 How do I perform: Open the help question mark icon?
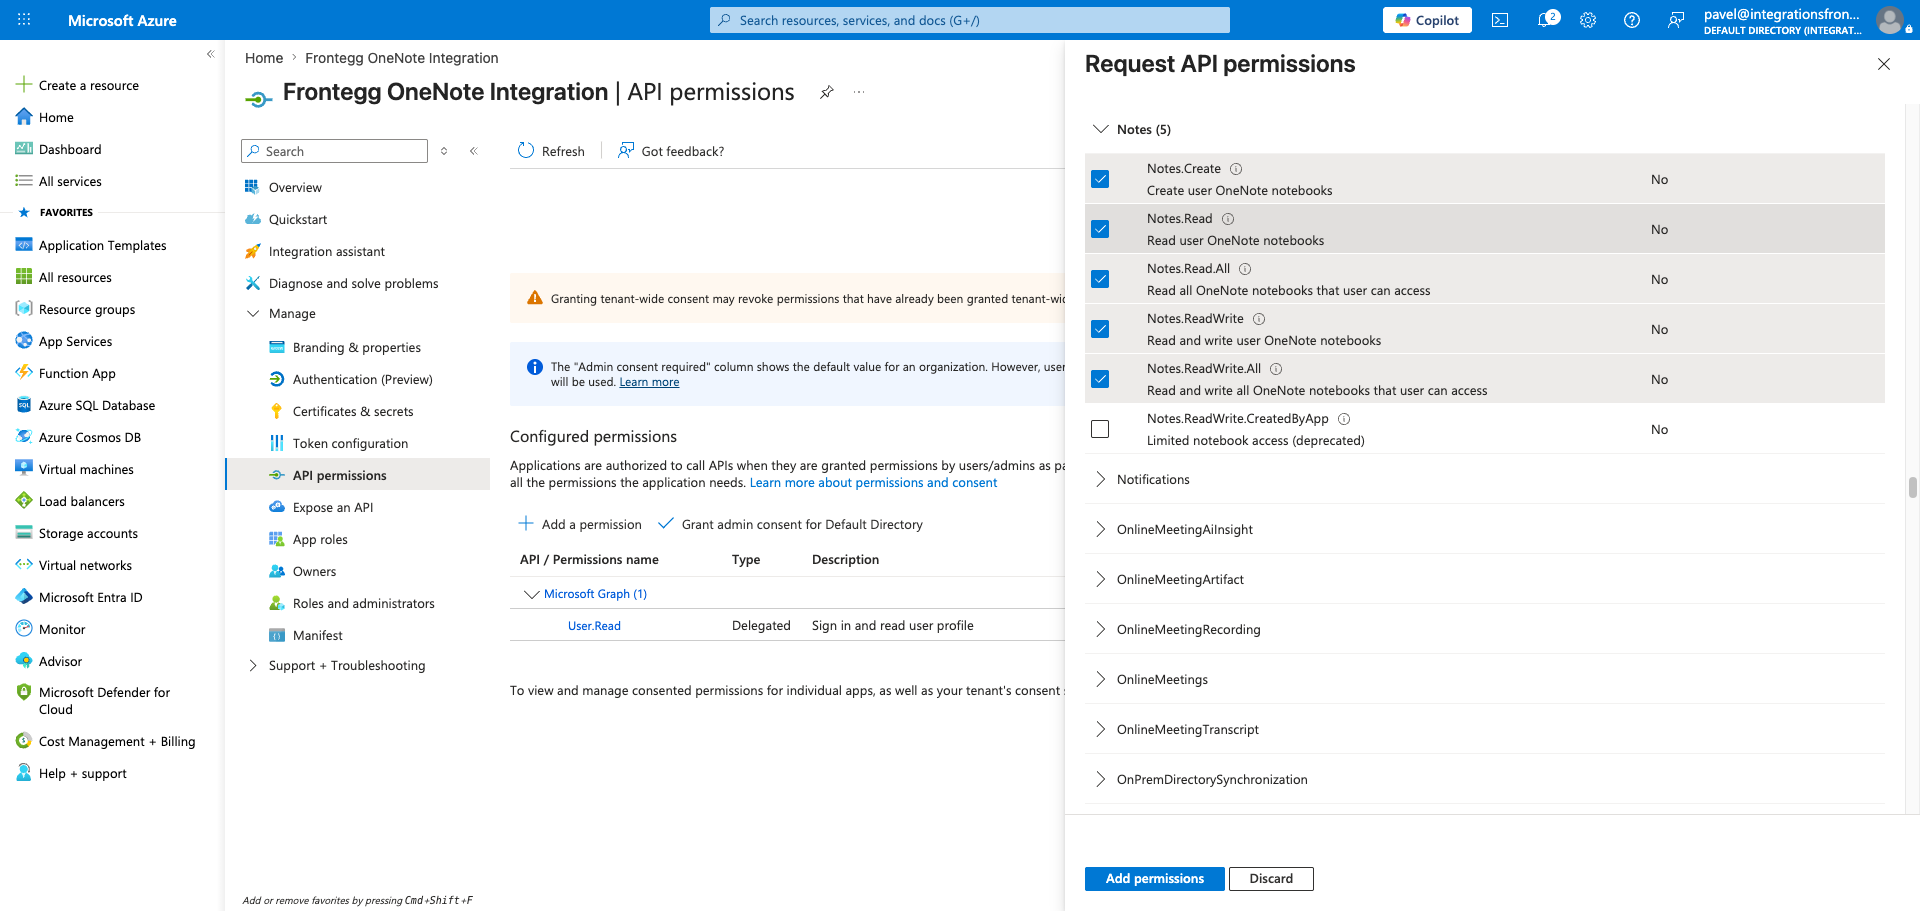click(1632, 20)
